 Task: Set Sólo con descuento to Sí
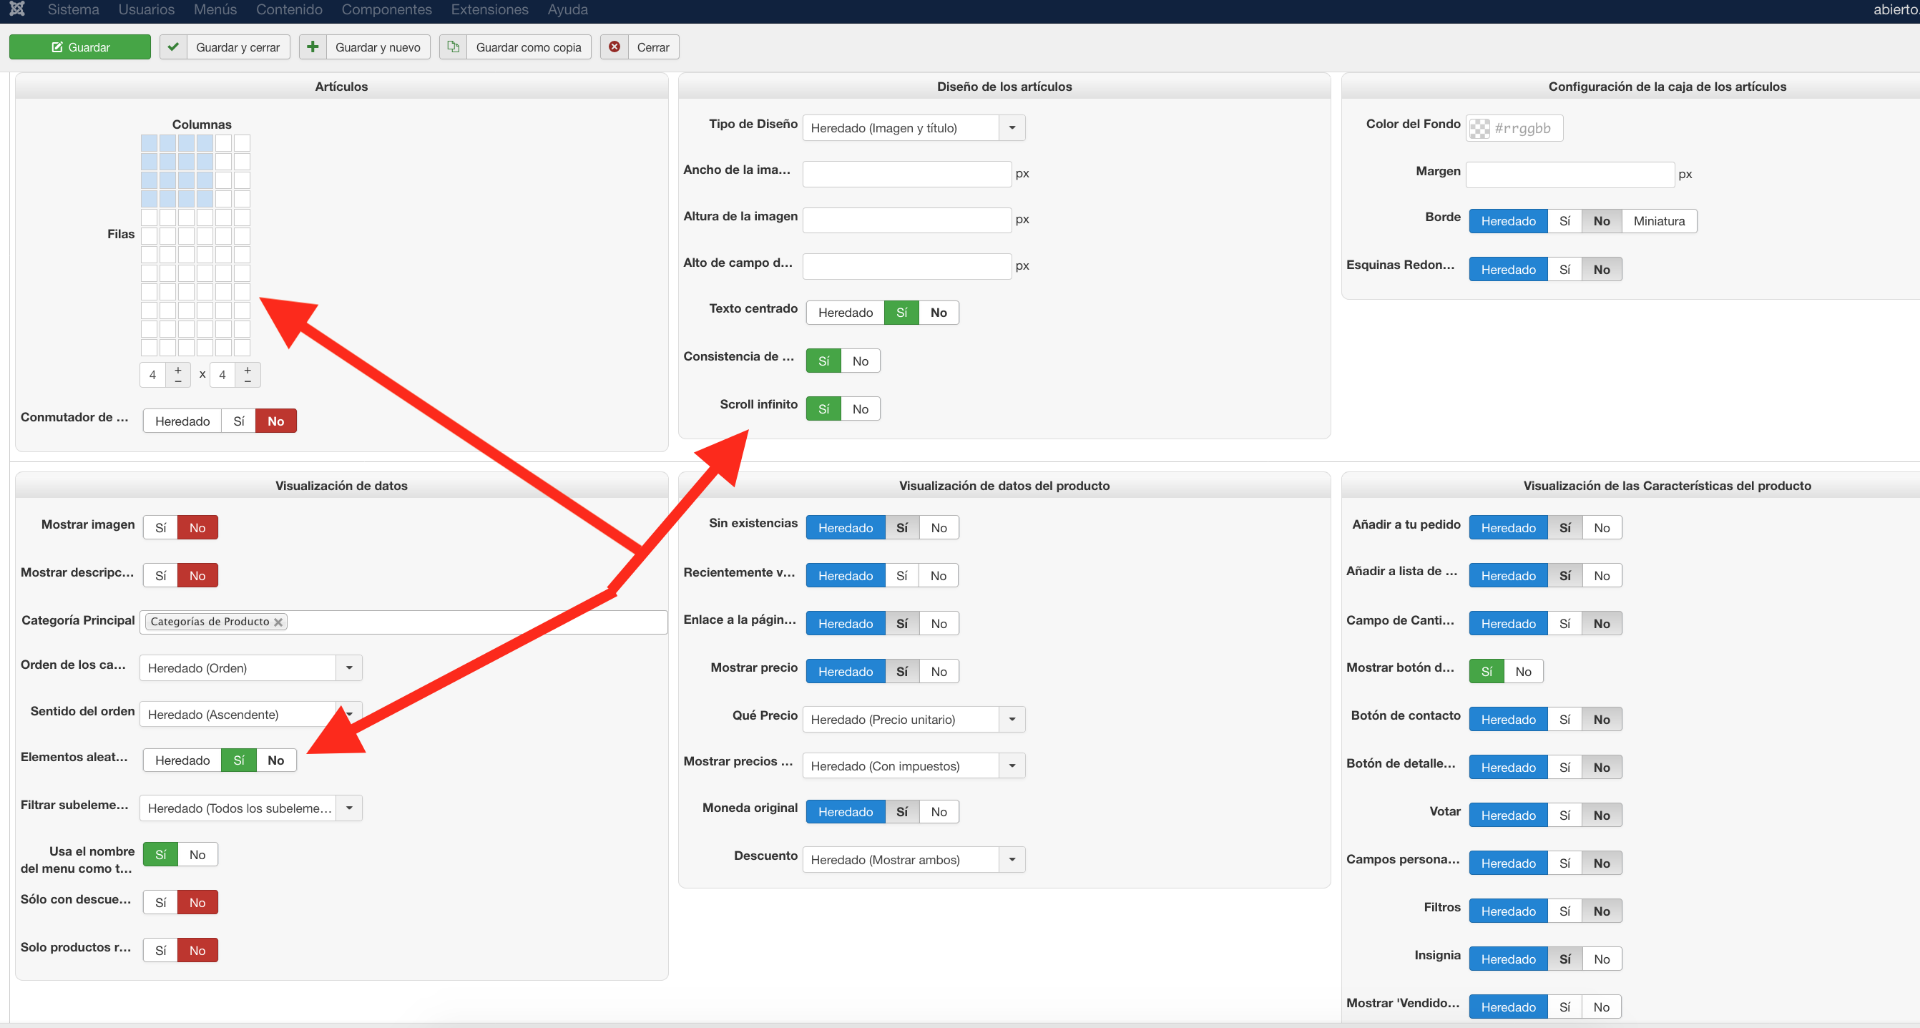160,903
